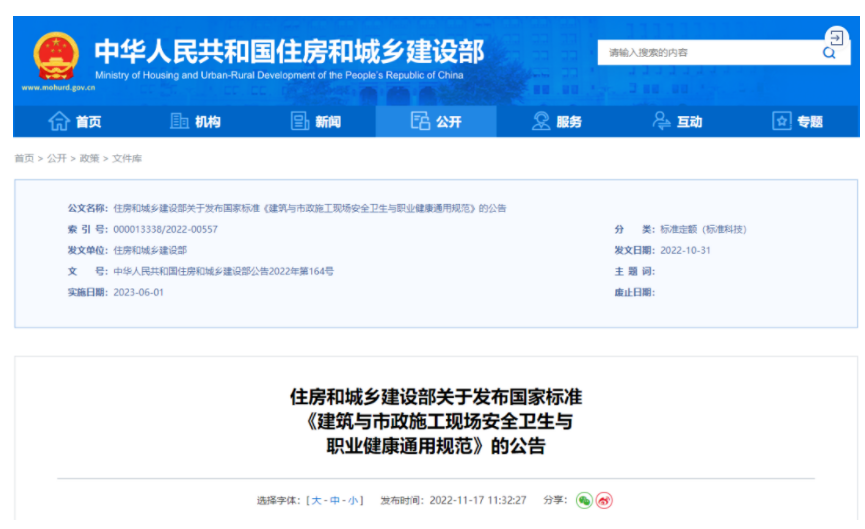Click the star icon beside 专题

(x=781, y=121)
